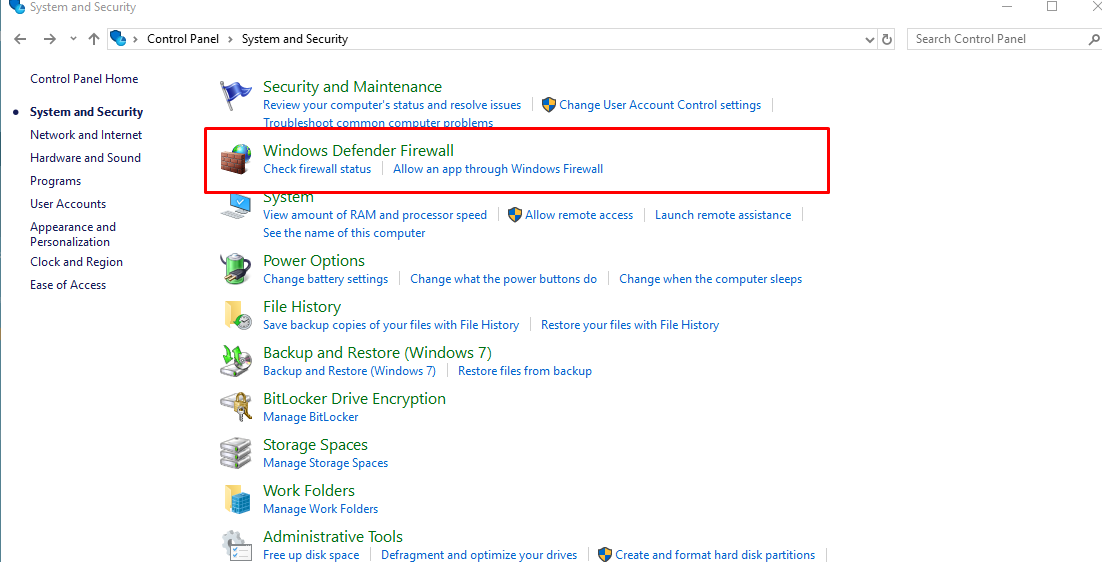
Task: Click the BitLocker drive with keys icon
Action: [235, 407]
